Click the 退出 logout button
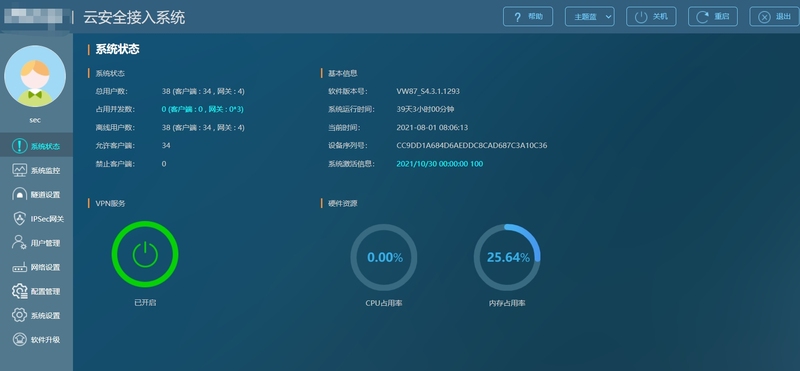This screenshot has width=800, height=371. pyautogui.click(x=774, y=17)
